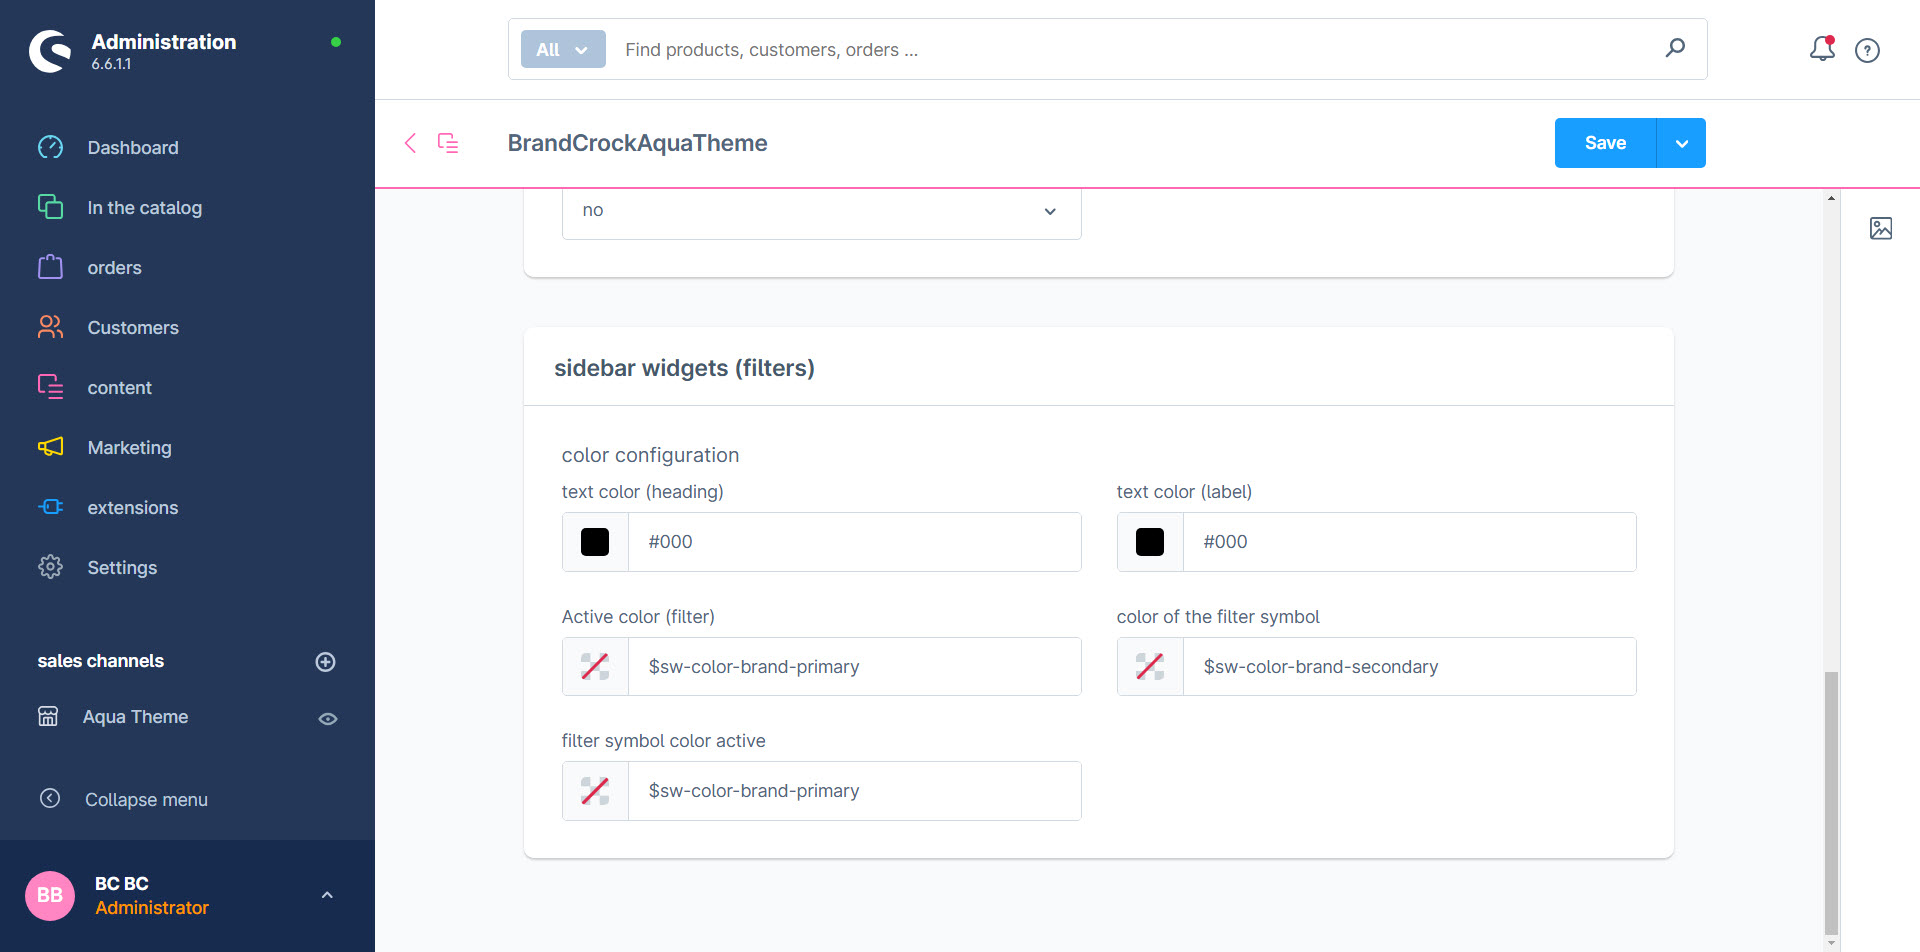Click the notifications bell icon

[x=1822, y=49]
